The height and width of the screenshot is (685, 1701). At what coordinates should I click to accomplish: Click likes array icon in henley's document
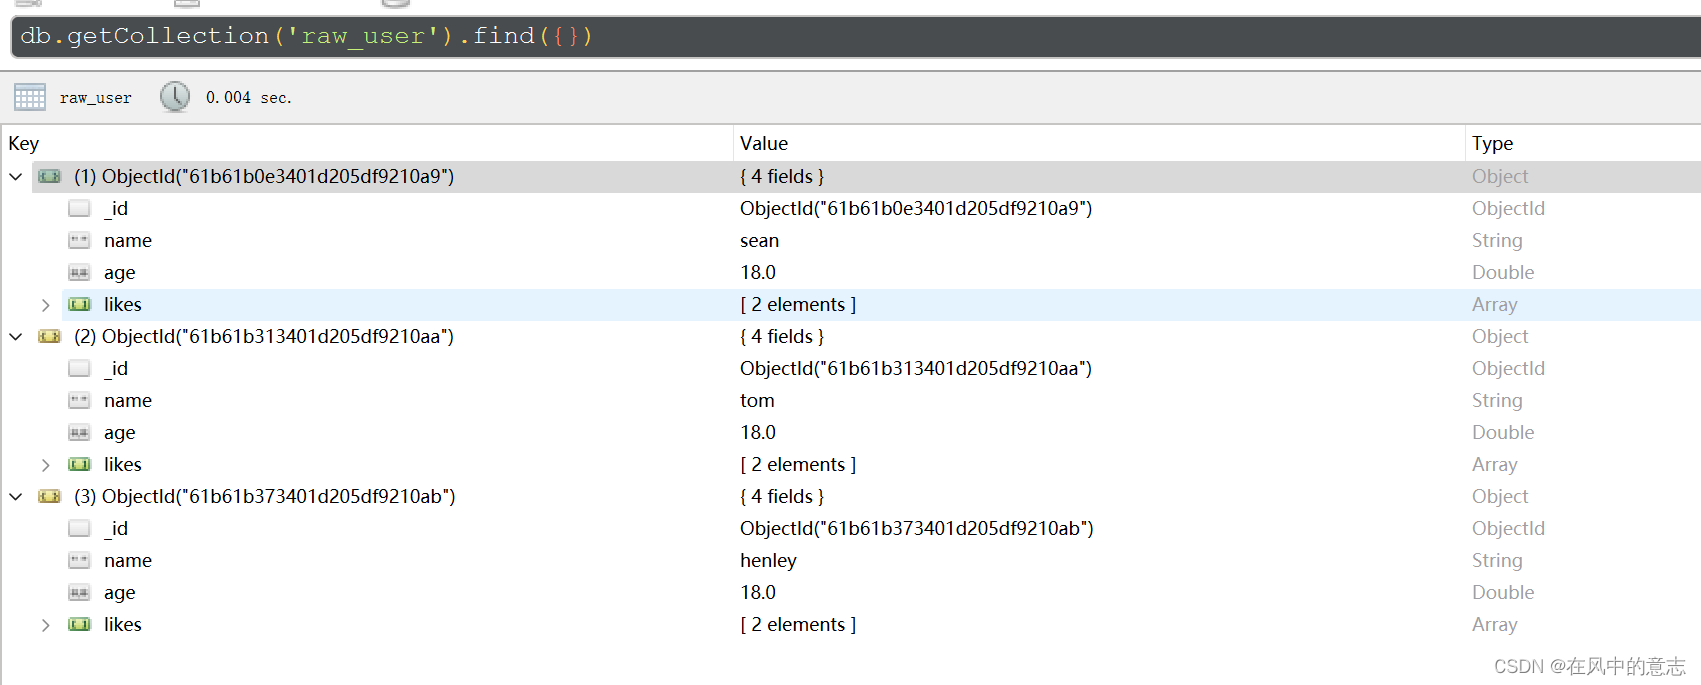click(x=80, y=625)
